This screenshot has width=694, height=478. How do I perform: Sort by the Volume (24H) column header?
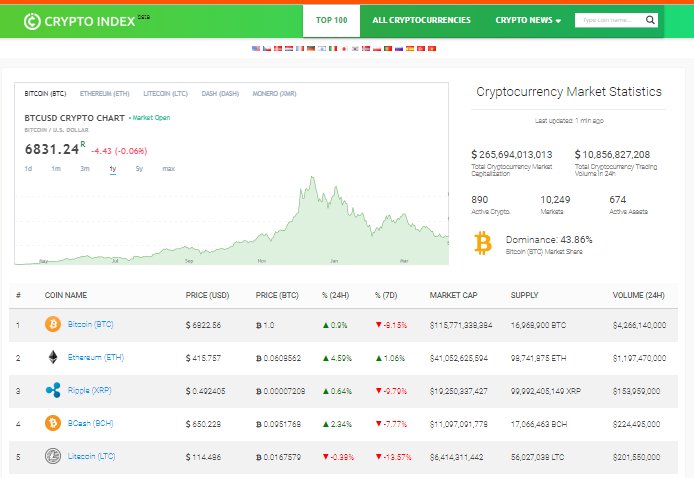pos(639,295)
